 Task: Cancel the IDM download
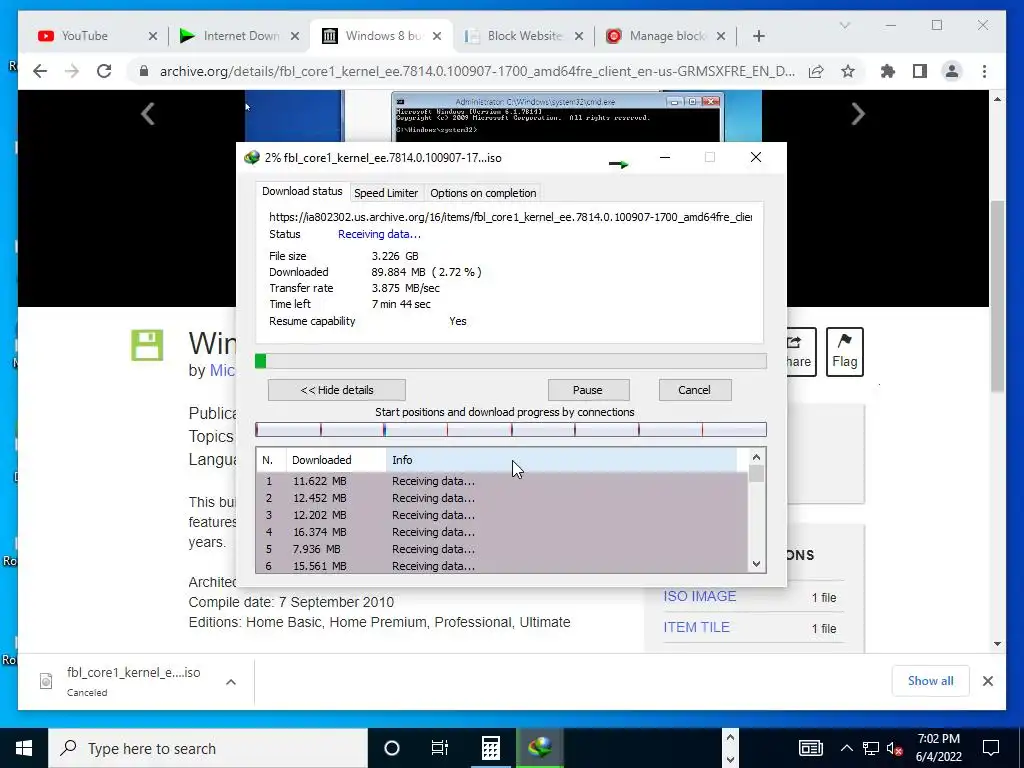coord(694,390)
